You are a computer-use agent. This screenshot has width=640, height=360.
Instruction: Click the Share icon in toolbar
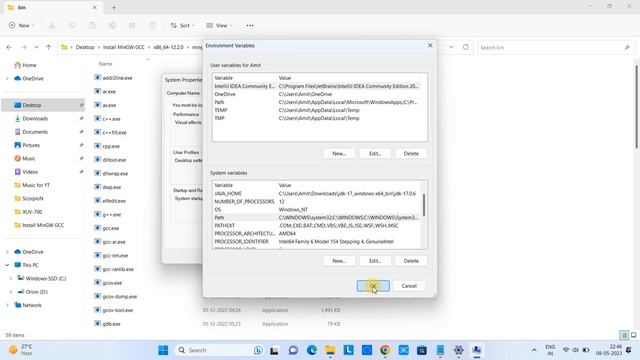[x=132, y=25]
